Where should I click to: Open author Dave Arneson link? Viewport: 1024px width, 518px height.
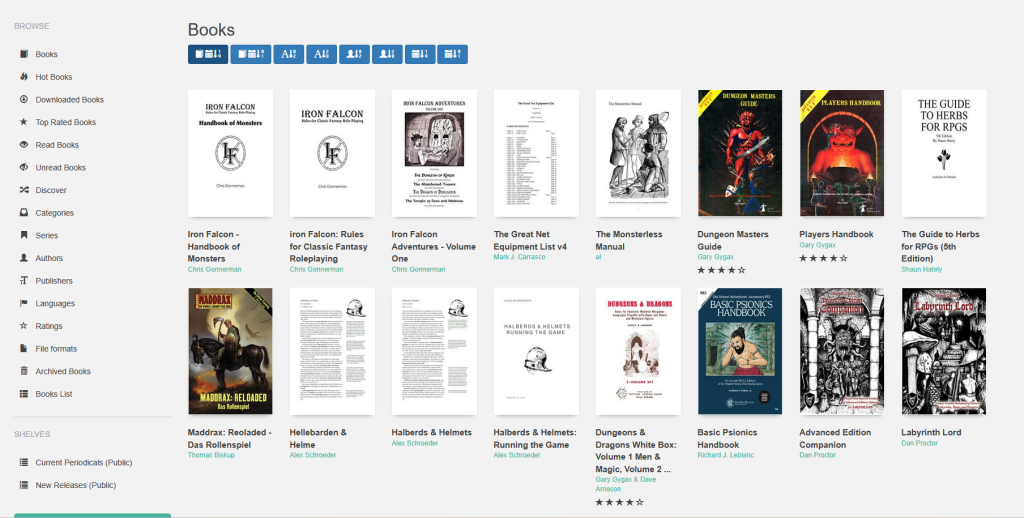tap(626, 484)
